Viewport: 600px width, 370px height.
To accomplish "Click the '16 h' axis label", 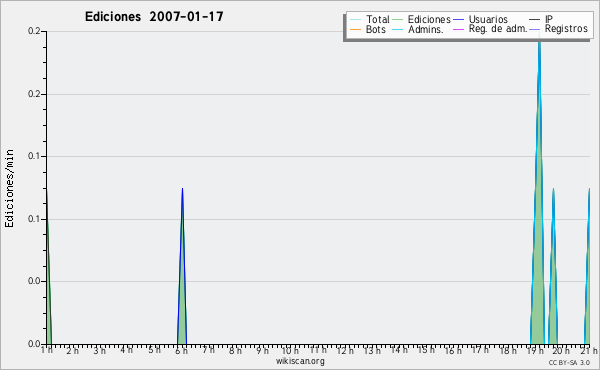I will [x=453, y=351].
